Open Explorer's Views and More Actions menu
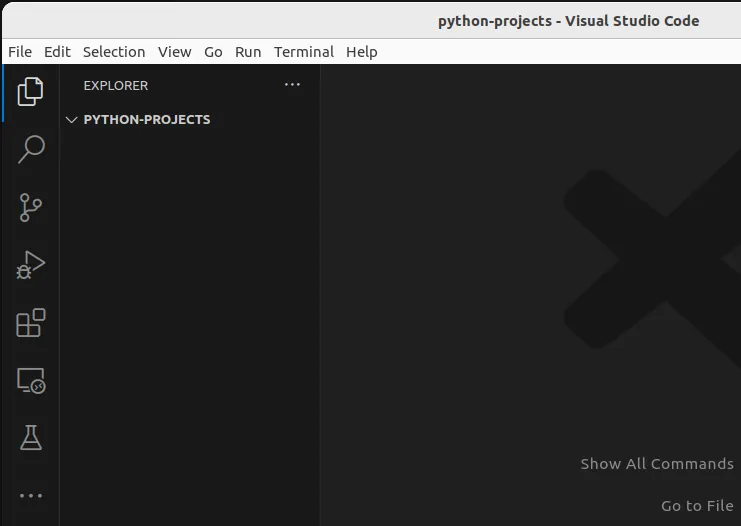Image resolution: width=741 pixels, height=526 pixels. [x=292, y=85]
